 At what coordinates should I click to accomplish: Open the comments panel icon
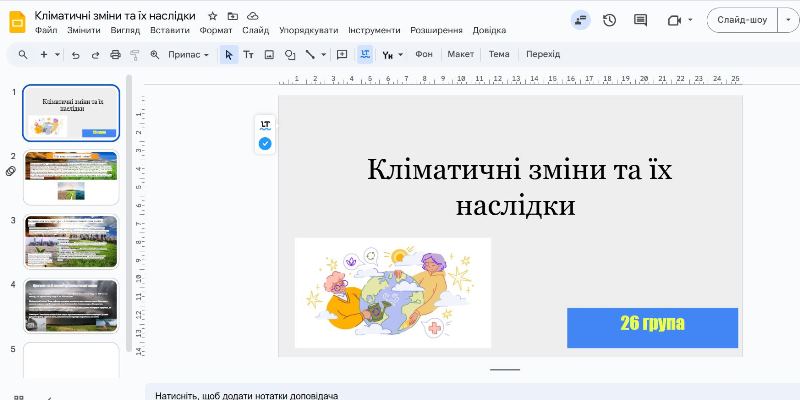[x=641, y=20]
